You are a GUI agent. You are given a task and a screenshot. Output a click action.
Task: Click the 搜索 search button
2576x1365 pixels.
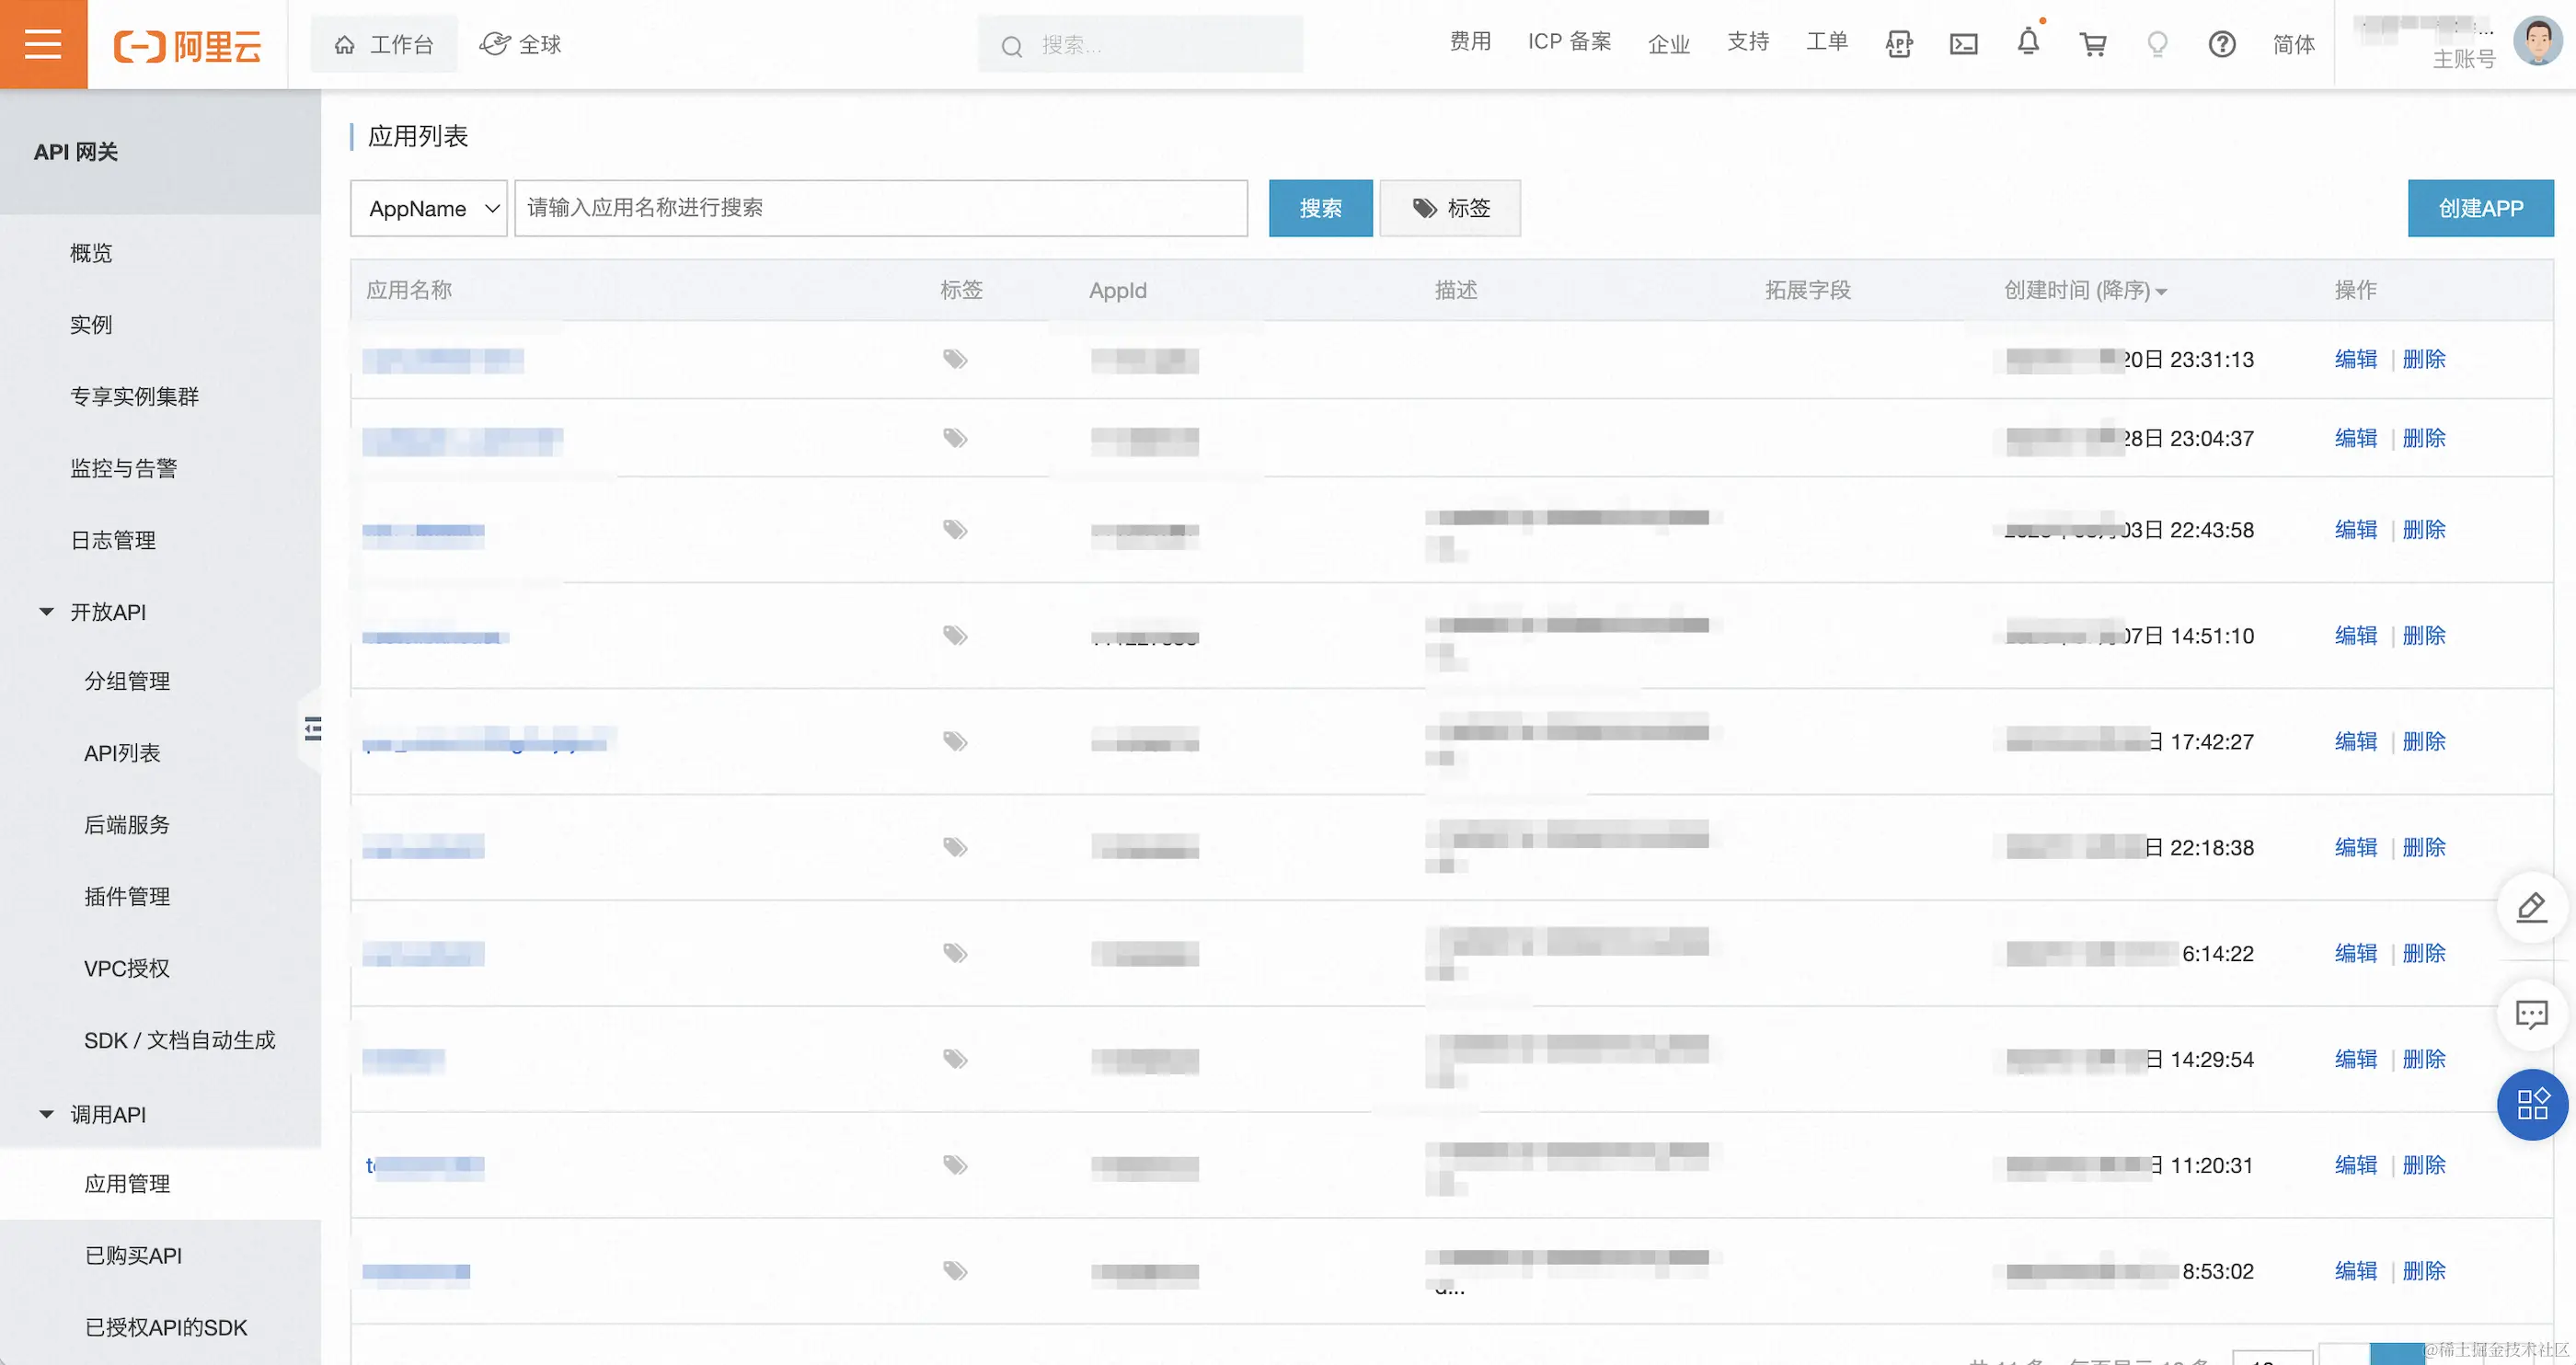coord(1320,208)
